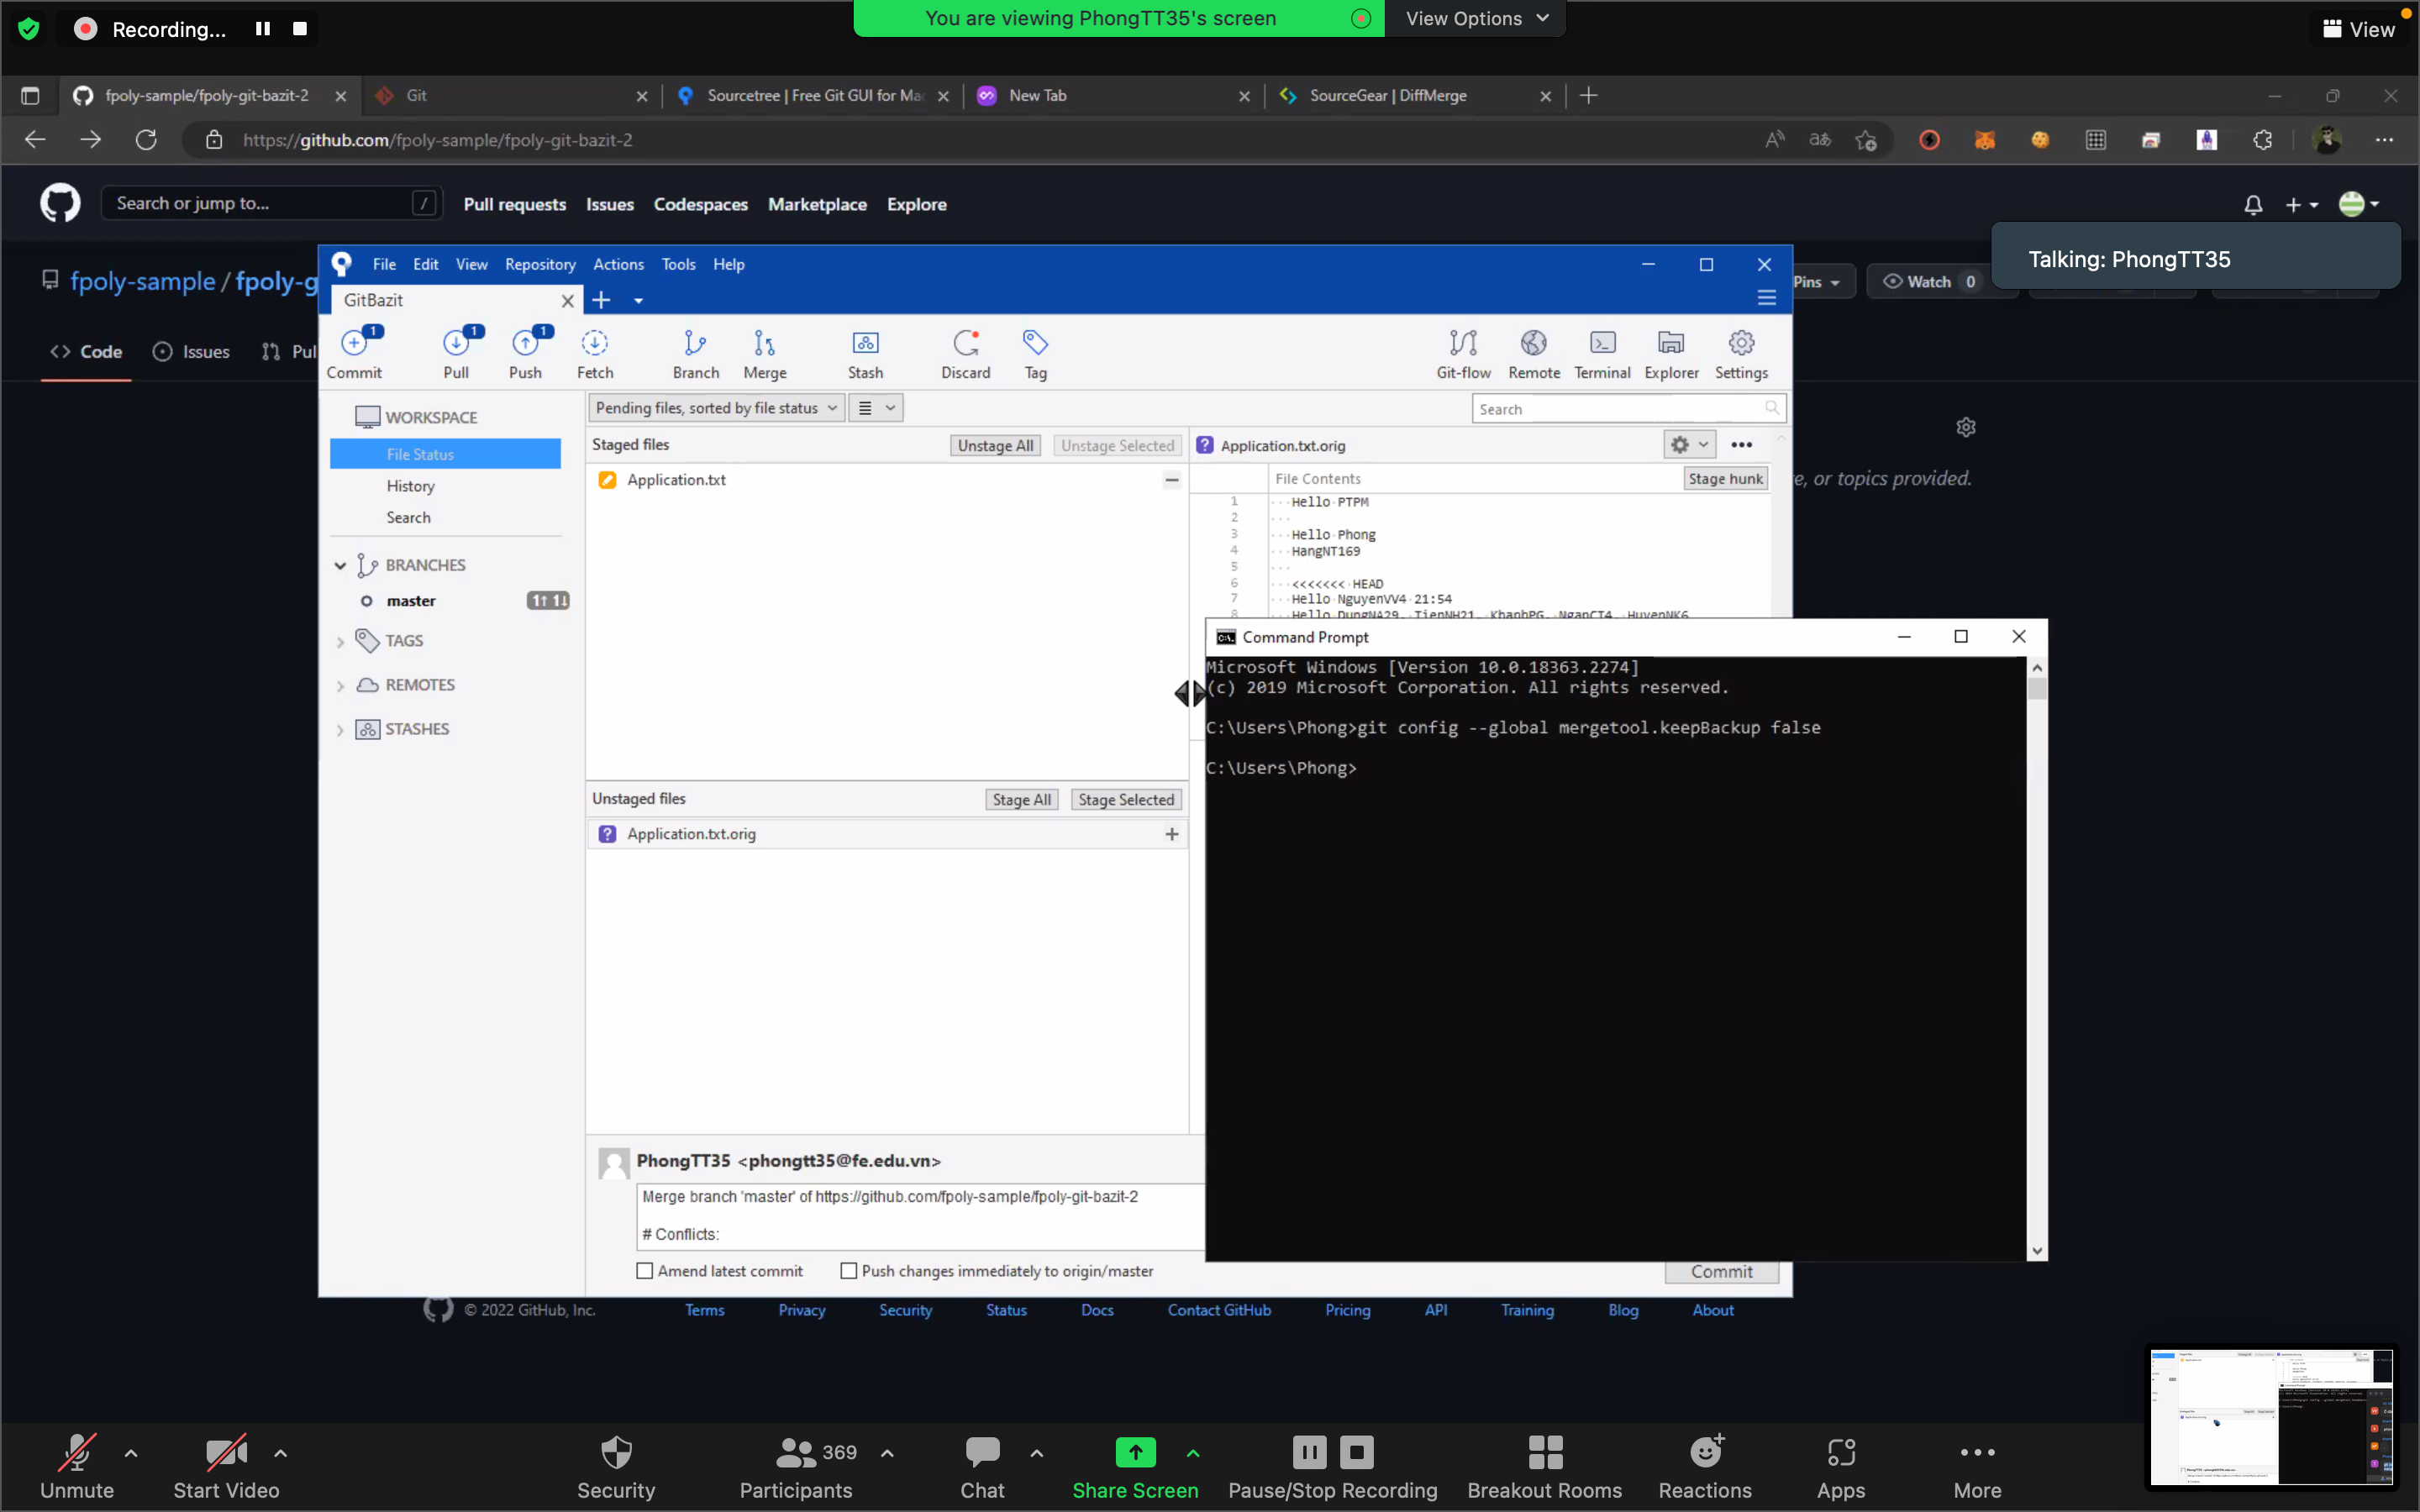This screenshot has height=1512, width=2420.
Task: Start Video in Zoom
Action: 226,1467
